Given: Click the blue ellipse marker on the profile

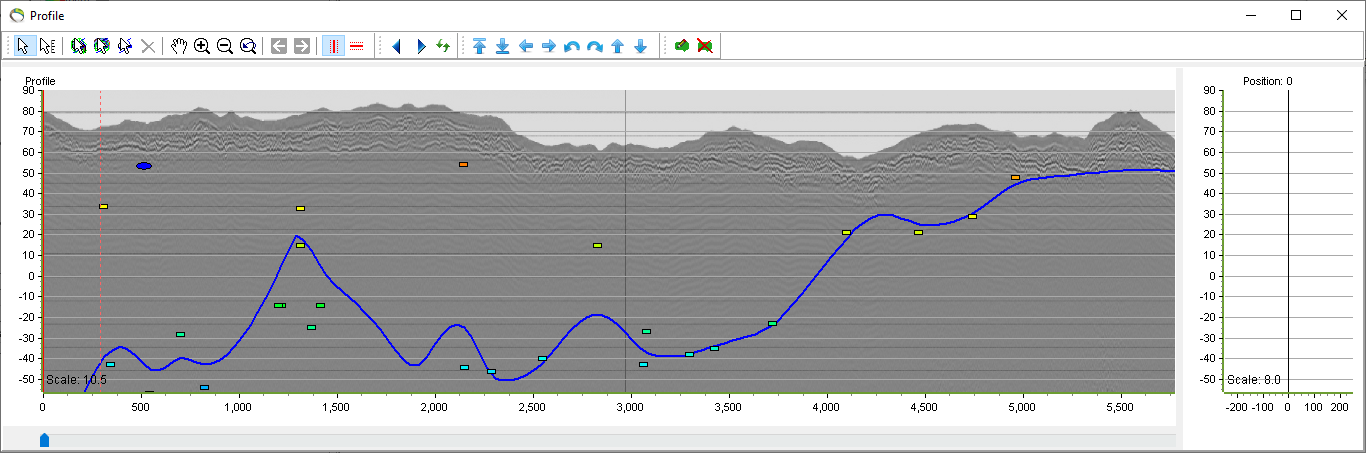Looking at the screenshot, I should [144, 166].
